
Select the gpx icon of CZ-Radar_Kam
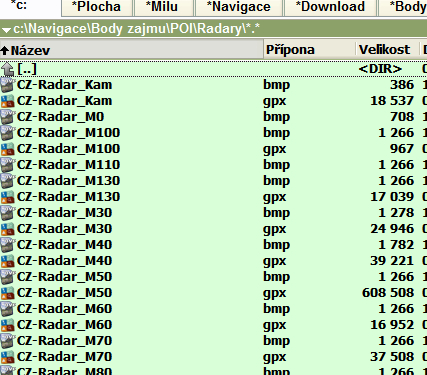pos(7,101)
